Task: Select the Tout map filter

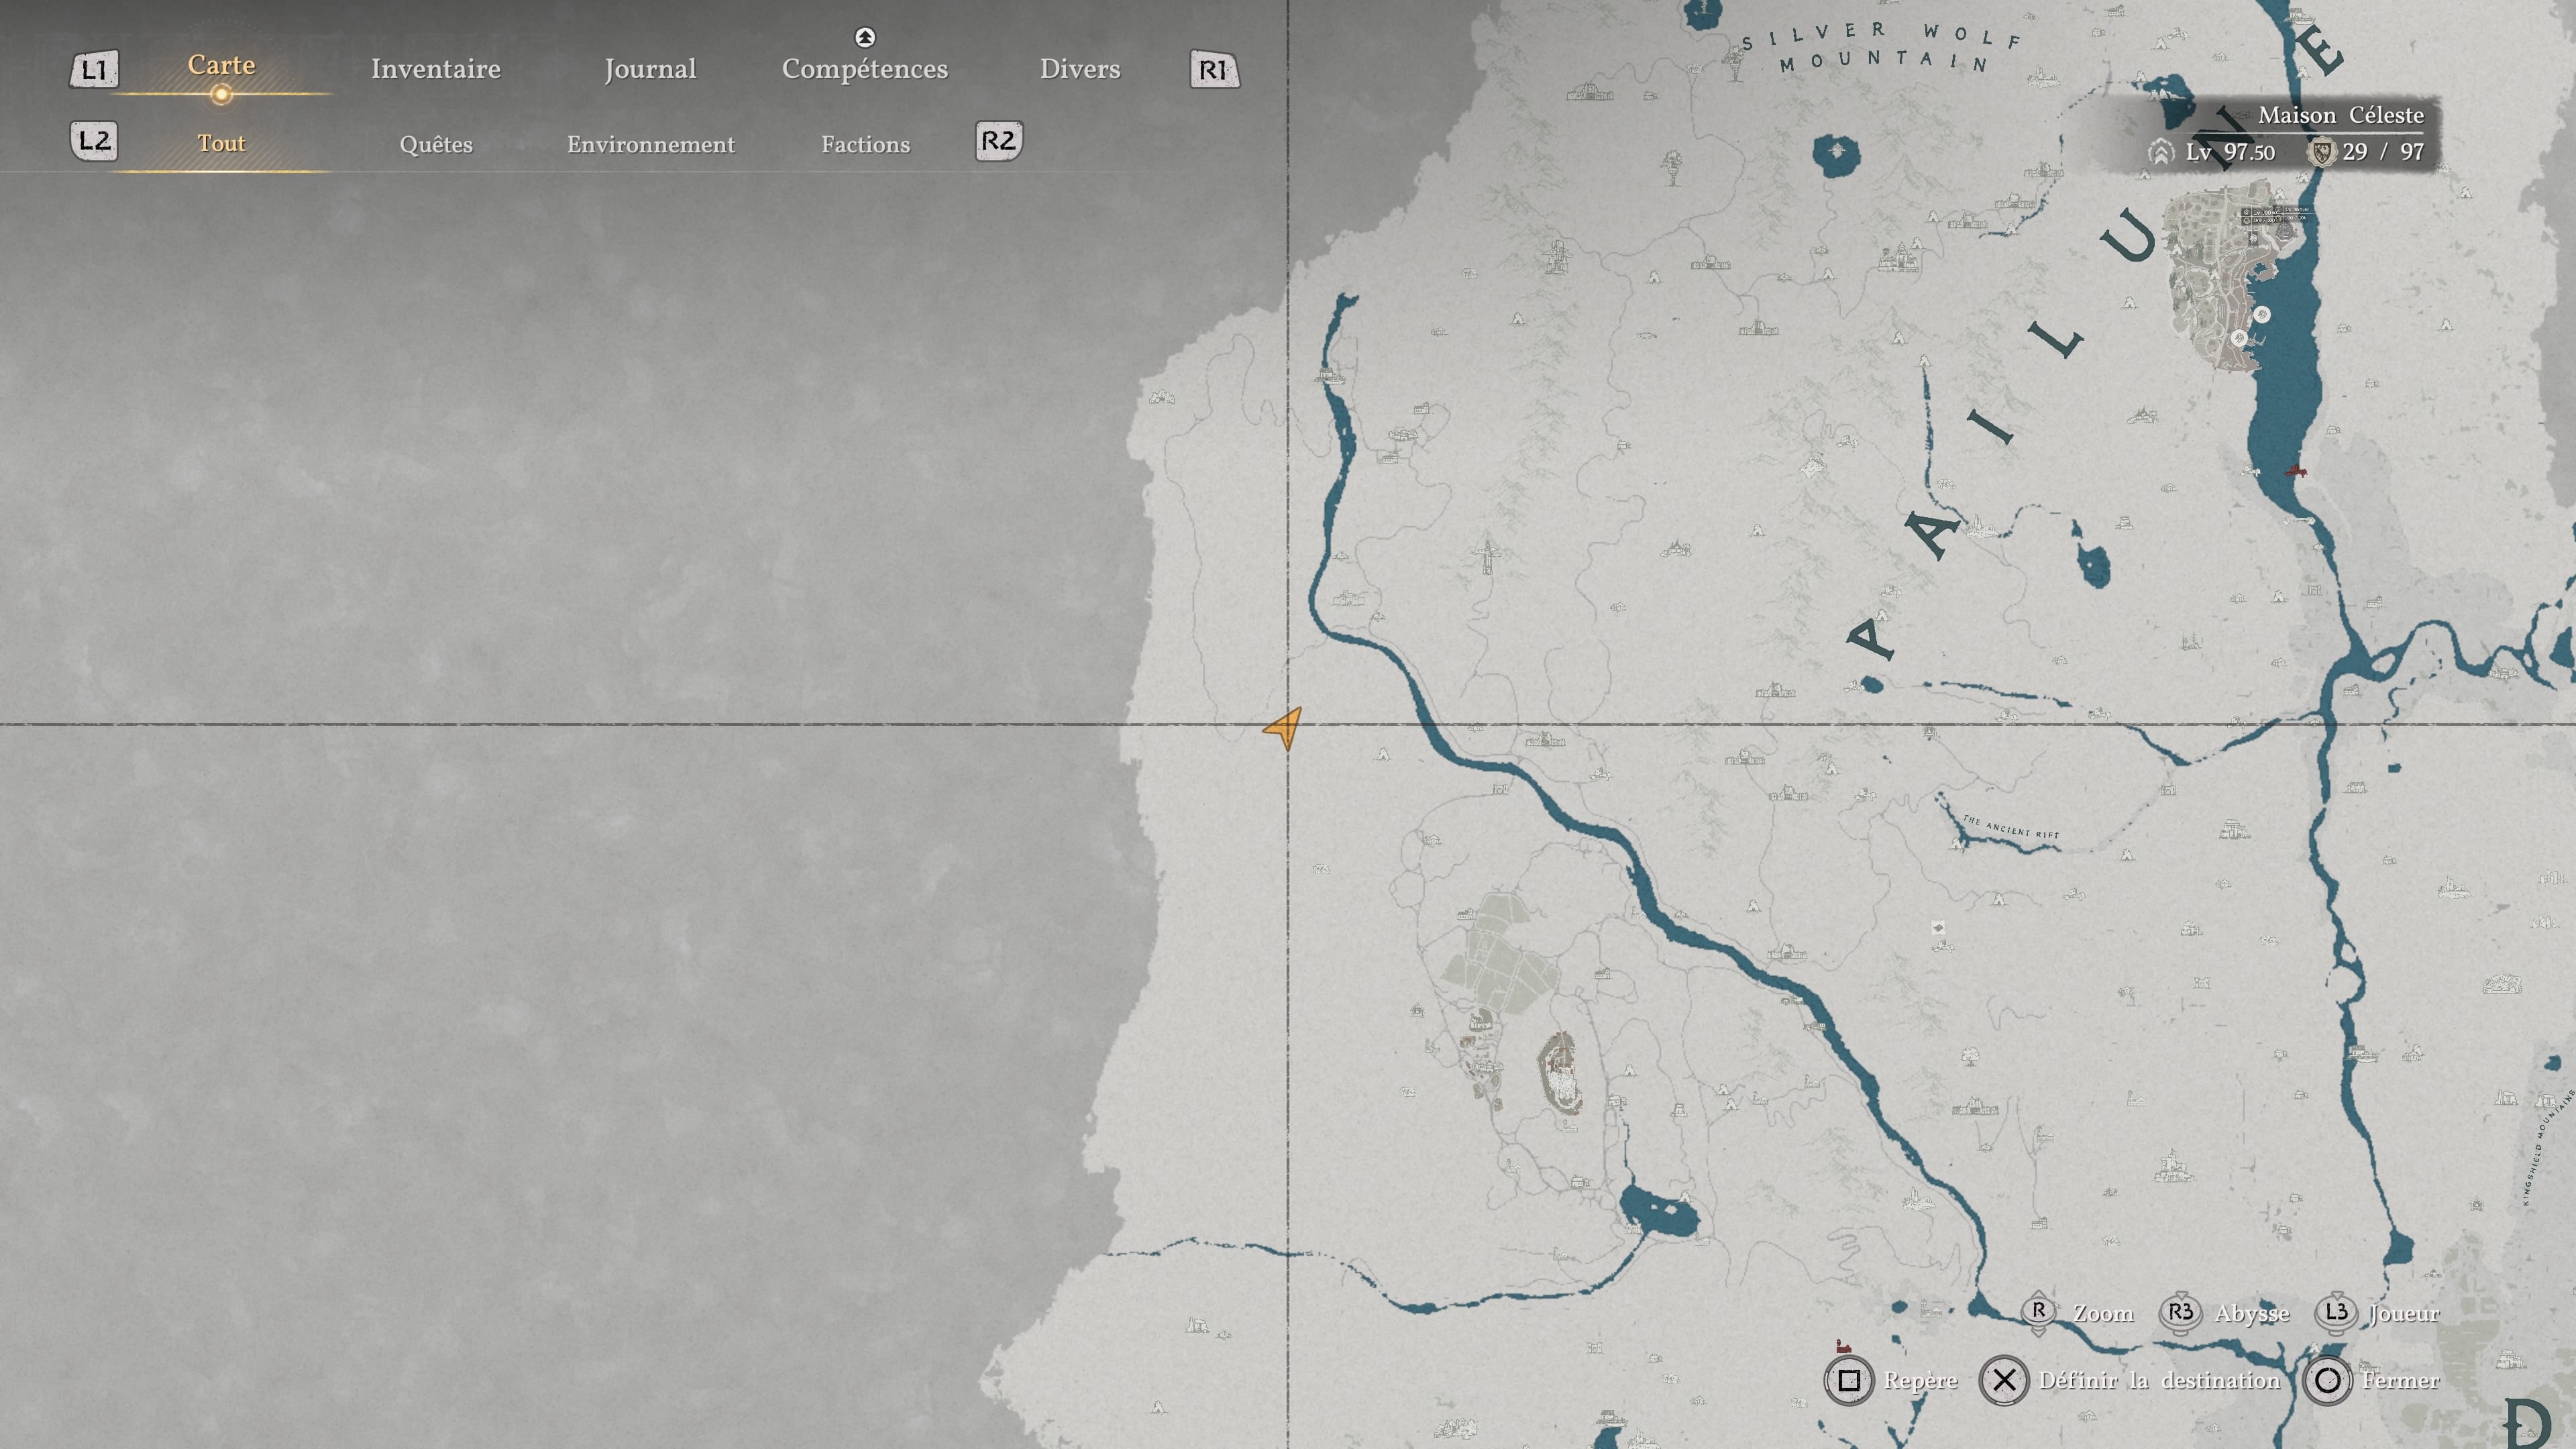Action: click(221, 143)
